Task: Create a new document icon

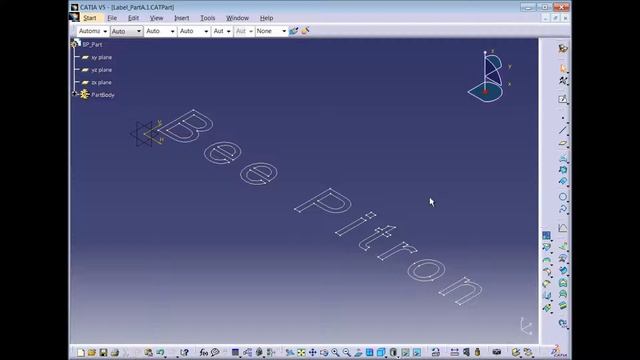Action: point(80,352)
